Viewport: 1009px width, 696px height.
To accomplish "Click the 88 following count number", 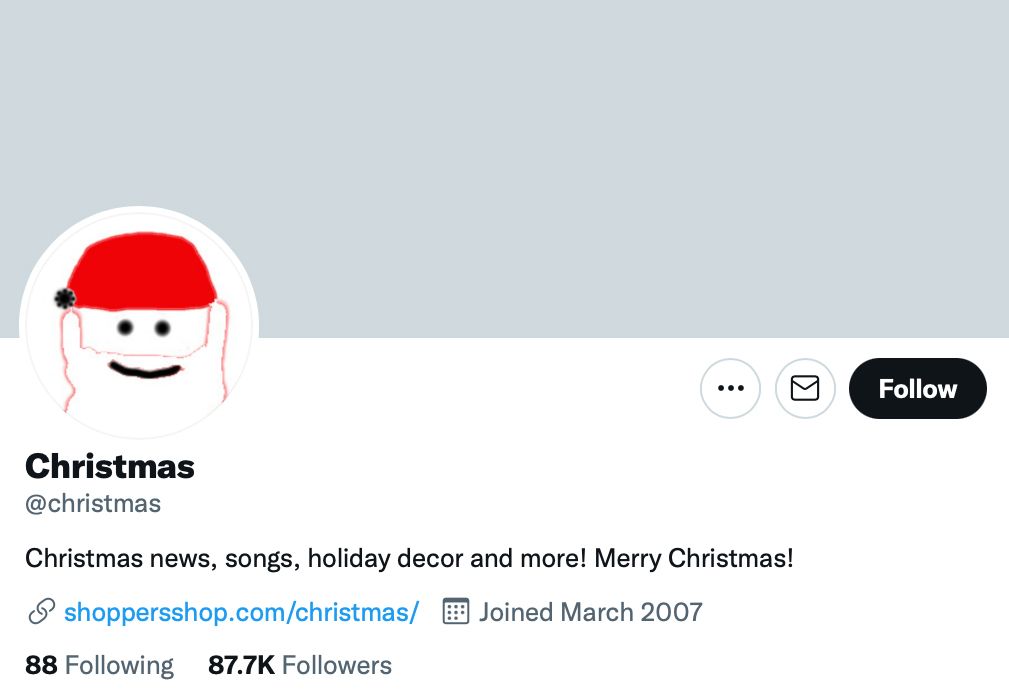I will click(41, 665).
